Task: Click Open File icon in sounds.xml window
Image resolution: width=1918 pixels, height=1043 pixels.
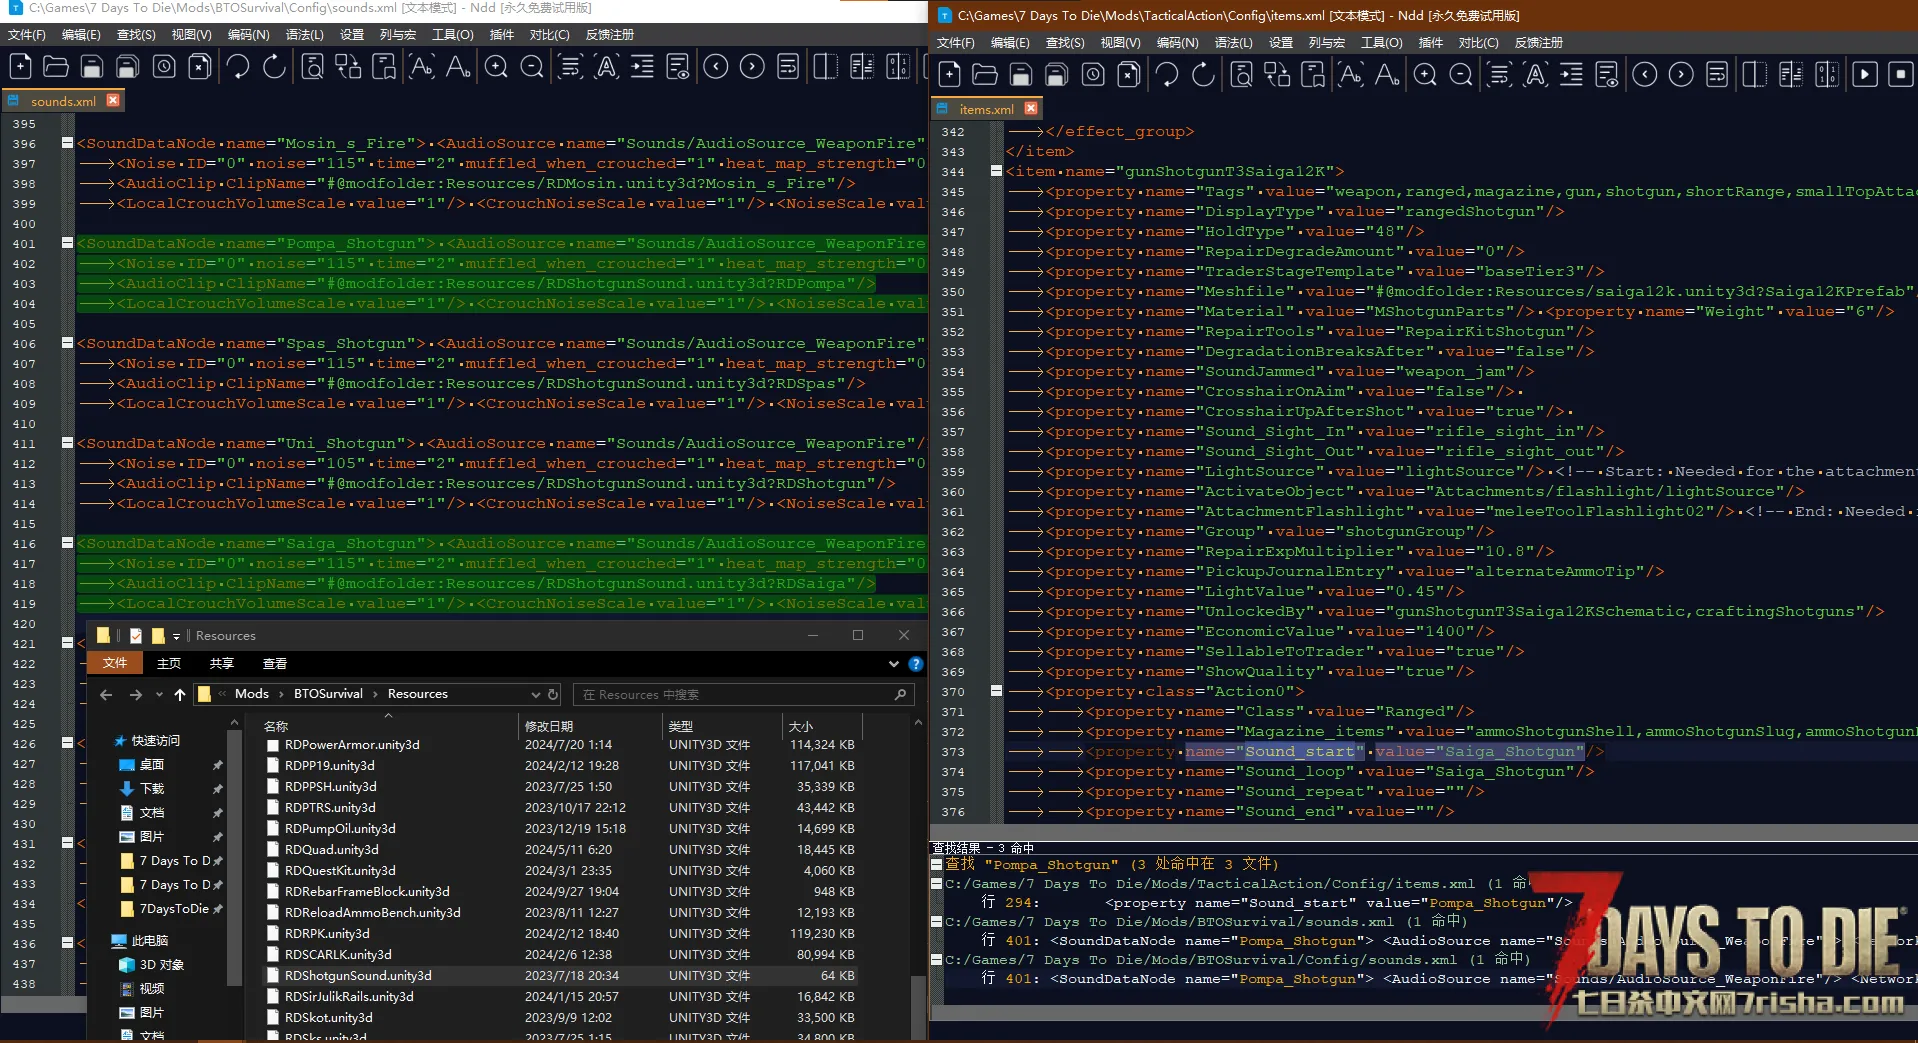Action: coord(56,67)
